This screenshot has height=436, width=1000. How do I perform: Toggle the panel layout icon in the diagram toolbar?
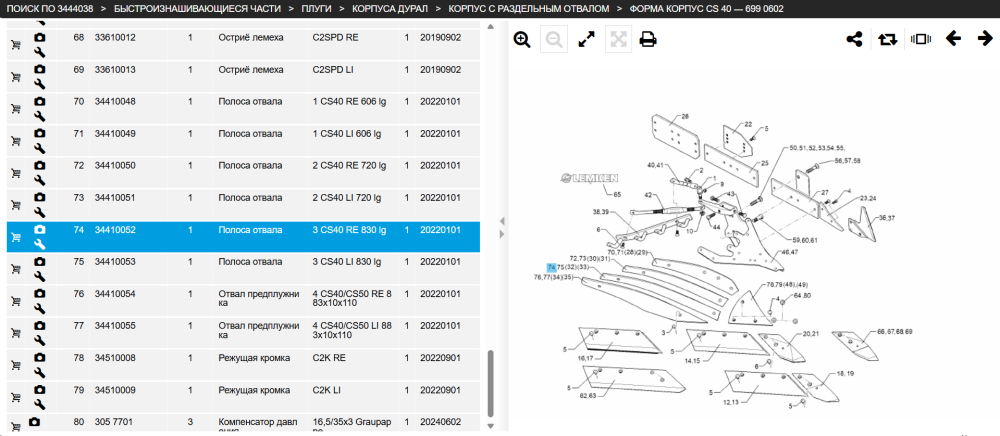920,40
